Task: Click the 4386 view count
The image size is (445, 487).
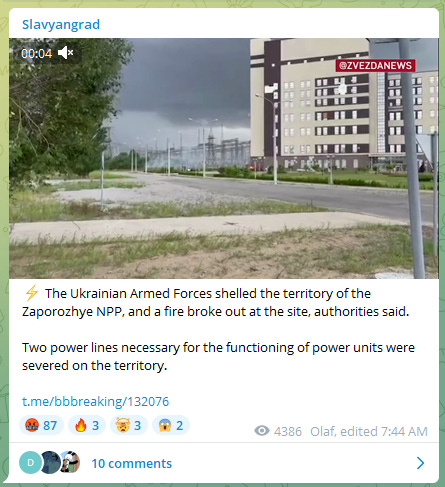Action: [x=288, y=431]
